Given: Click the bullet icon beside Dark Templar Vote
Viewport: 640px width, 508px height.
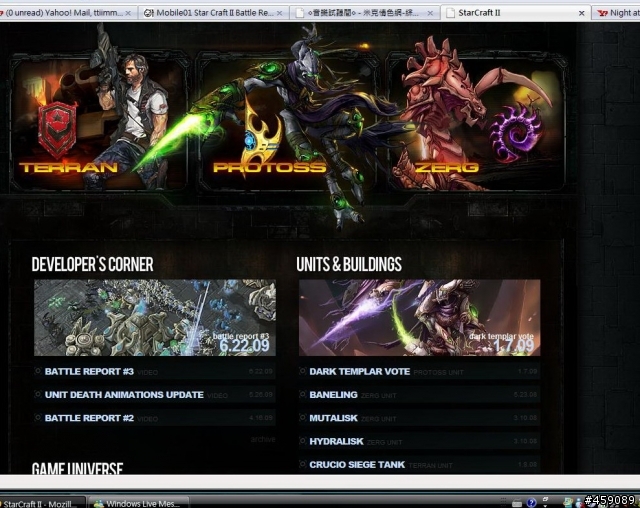Looking at the screenshot, I should click(x=302, y=371).
